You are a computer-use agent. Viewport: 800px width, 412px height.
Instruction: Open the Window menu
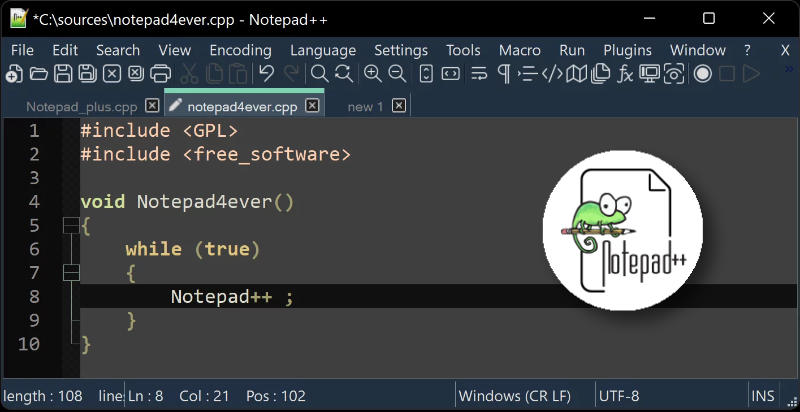698,50
